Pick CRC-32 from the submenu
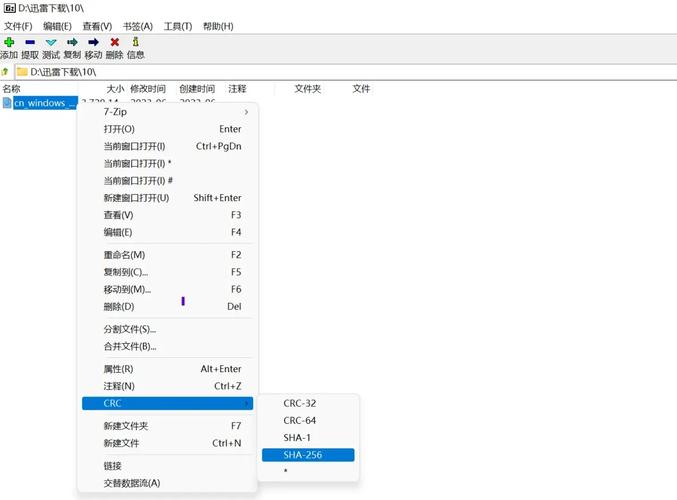 tap(308, 403)
